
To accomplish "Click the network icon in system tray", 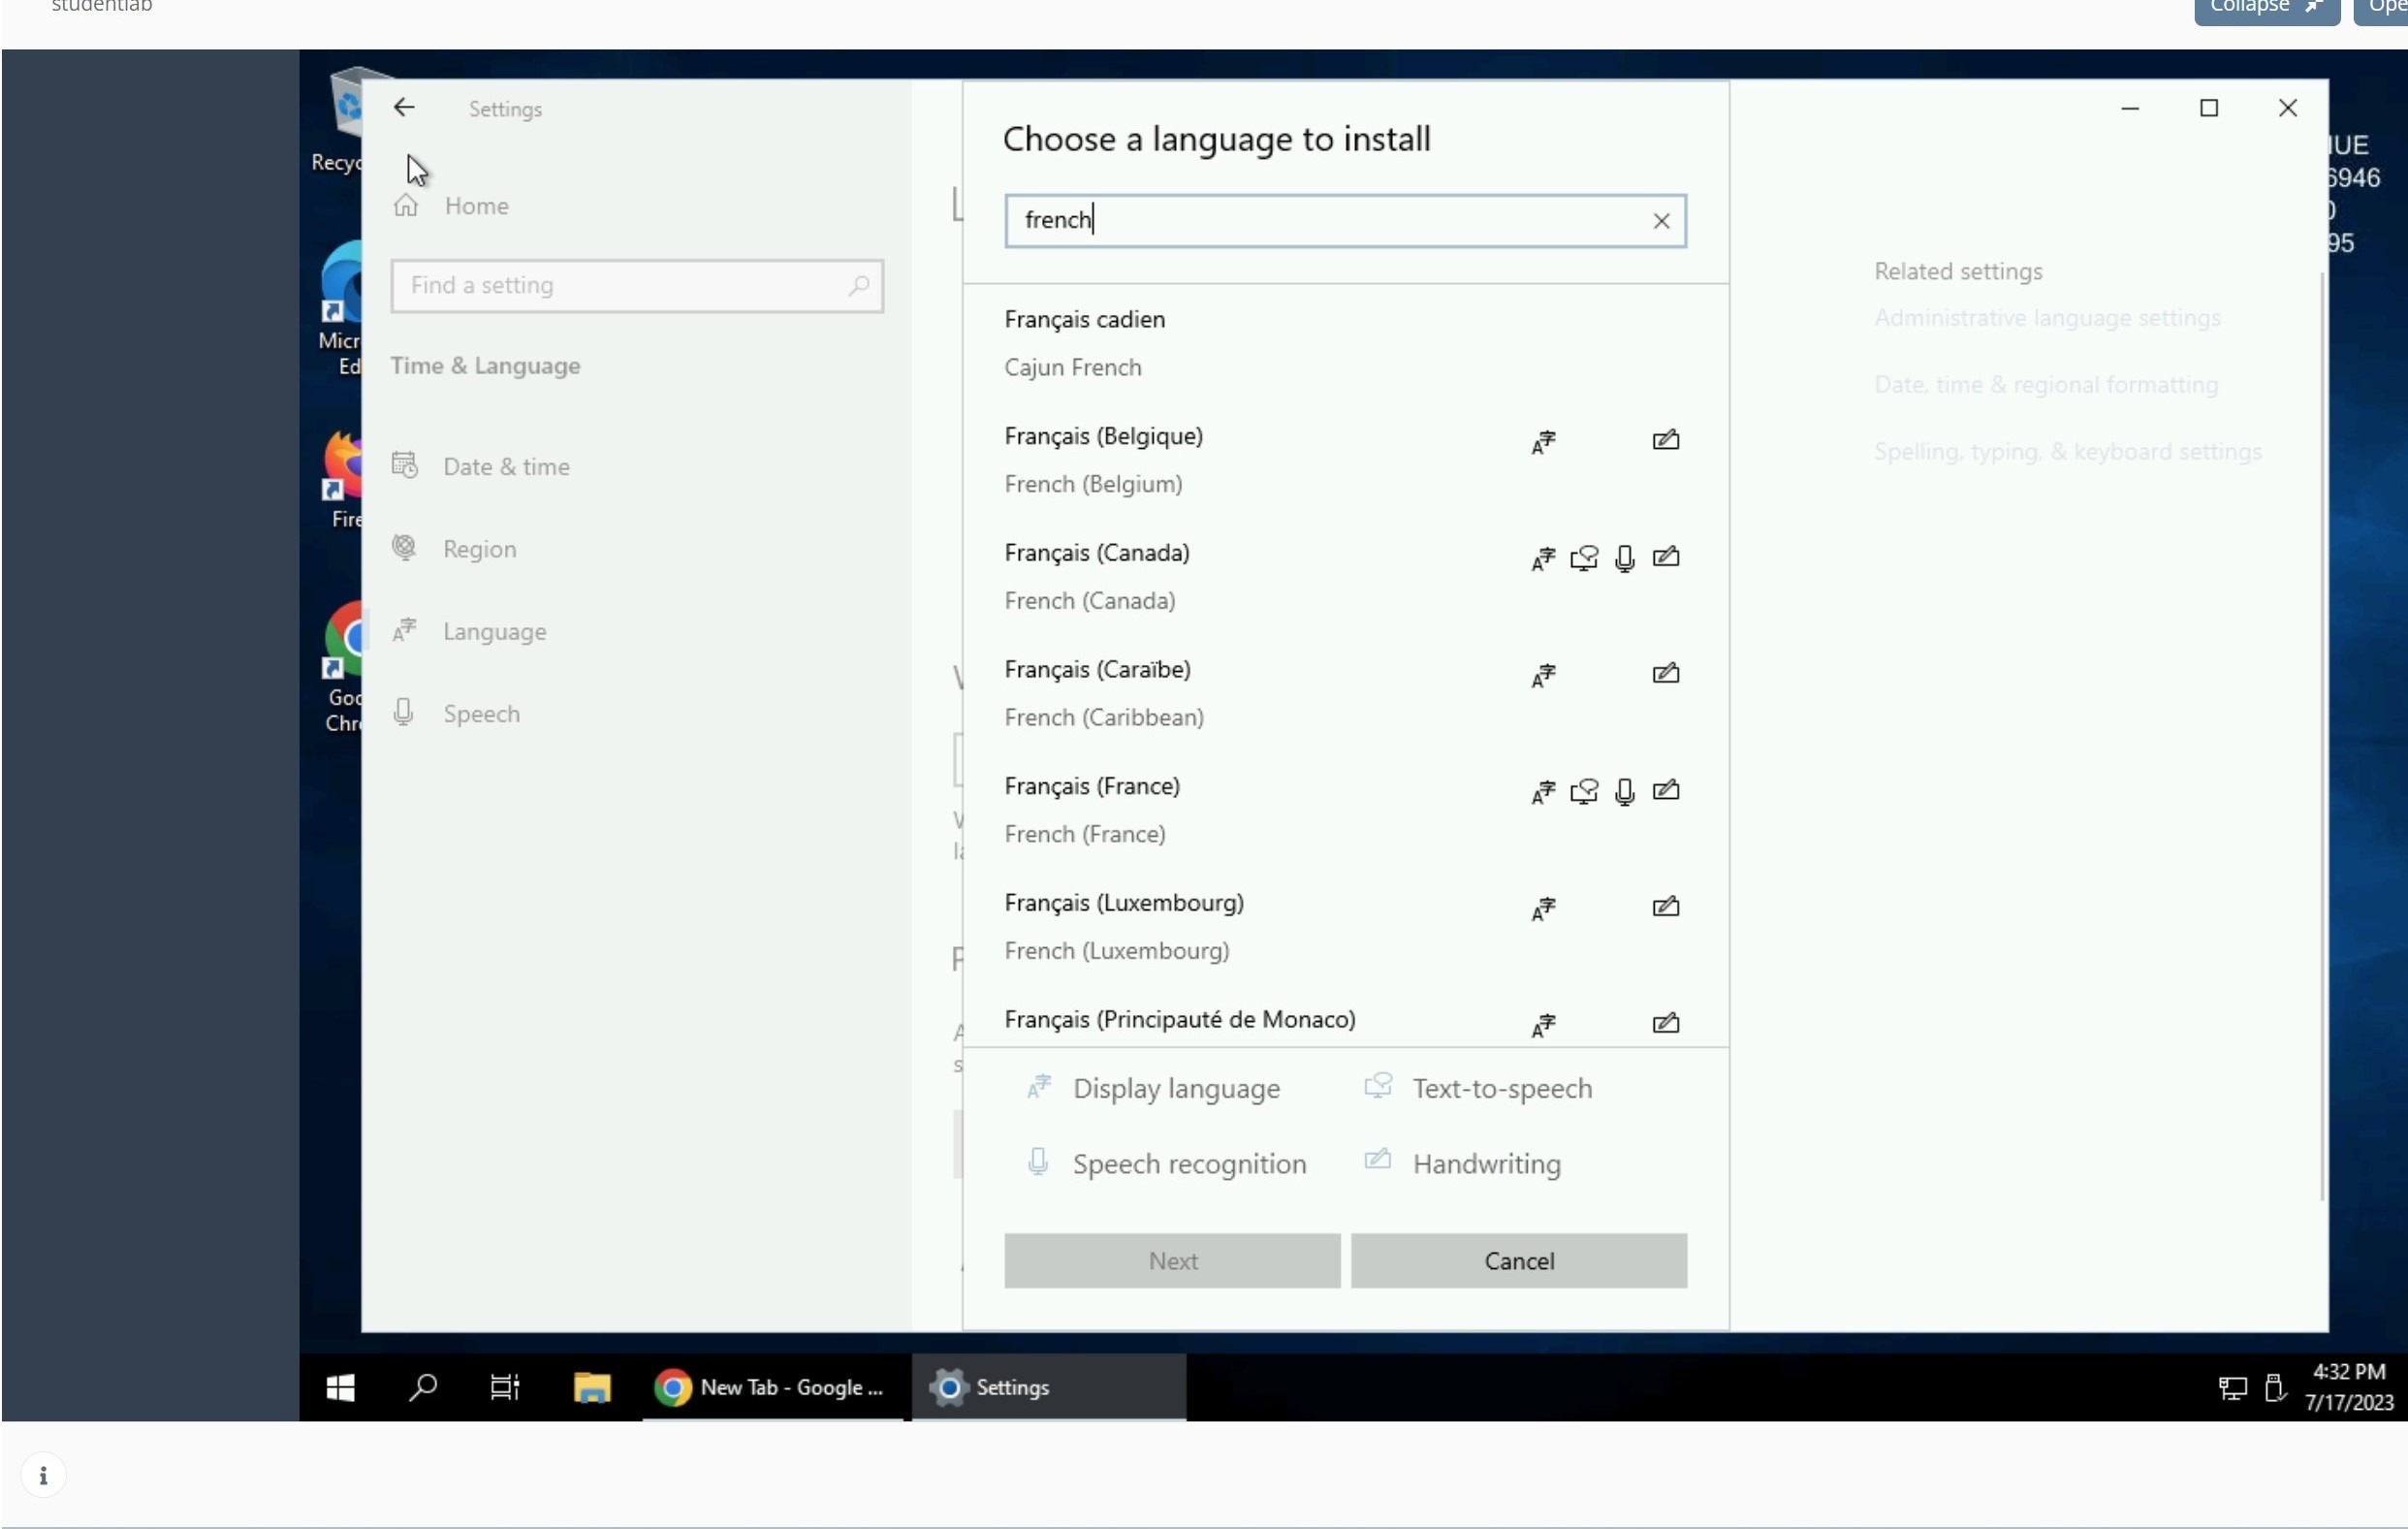I will pyautogui.click(x=2233, y=1388).
